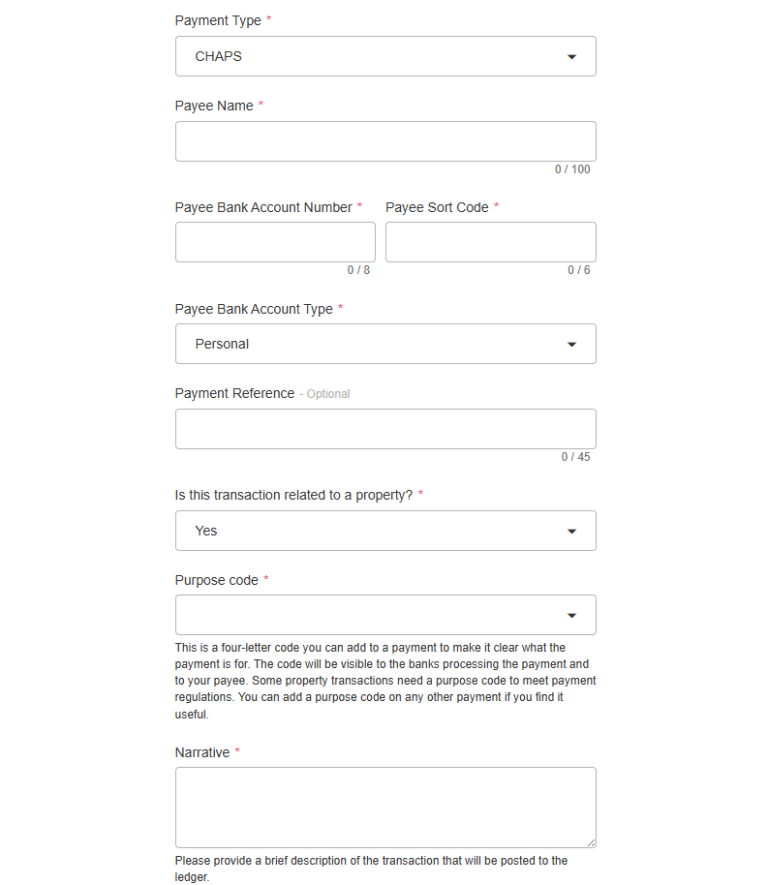
Task: Open the property-related dropdown showing Yes
Action: [370, 531]
